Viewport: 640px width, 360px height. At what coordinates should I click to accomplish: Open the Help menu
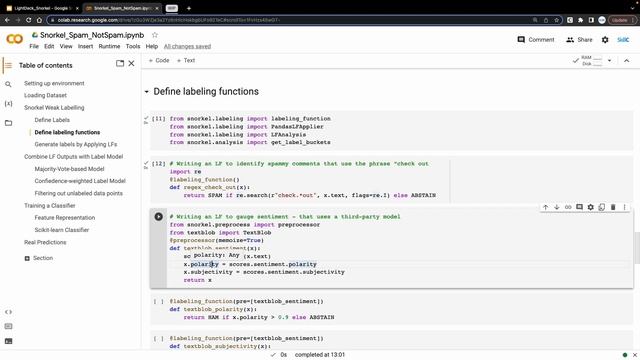click(152, 47)
